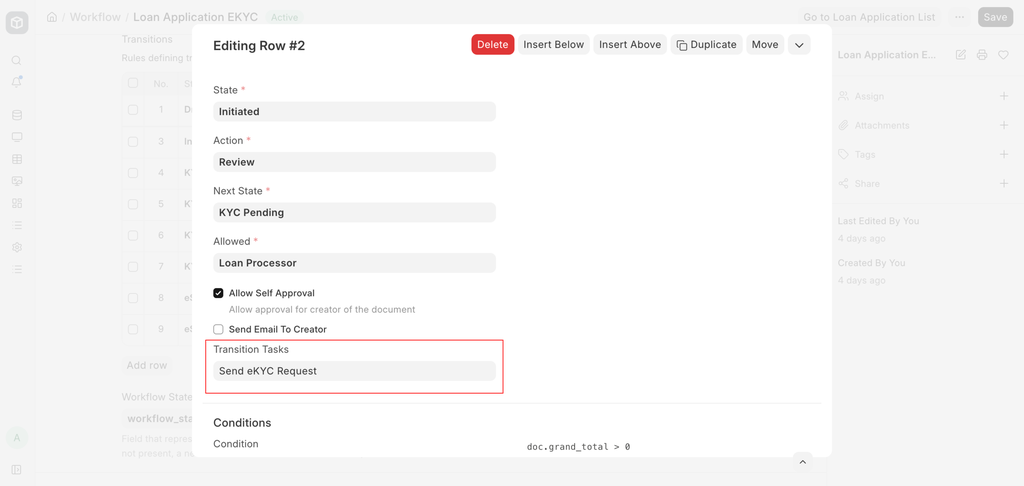The image size is (1024, 486).
Task: Select checkbox for transitions row 5
Action: [133, 204]
